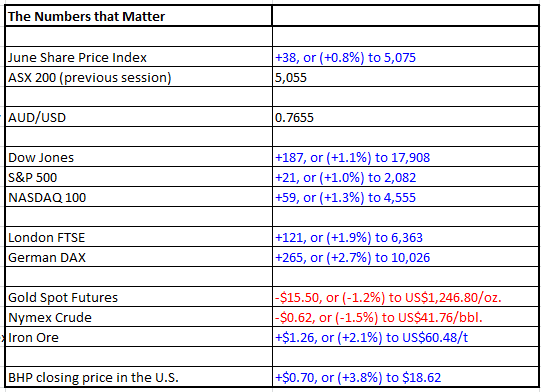
Task: Select the Iron Ore US$60.48/t value cell
Action: coord(405,337)
